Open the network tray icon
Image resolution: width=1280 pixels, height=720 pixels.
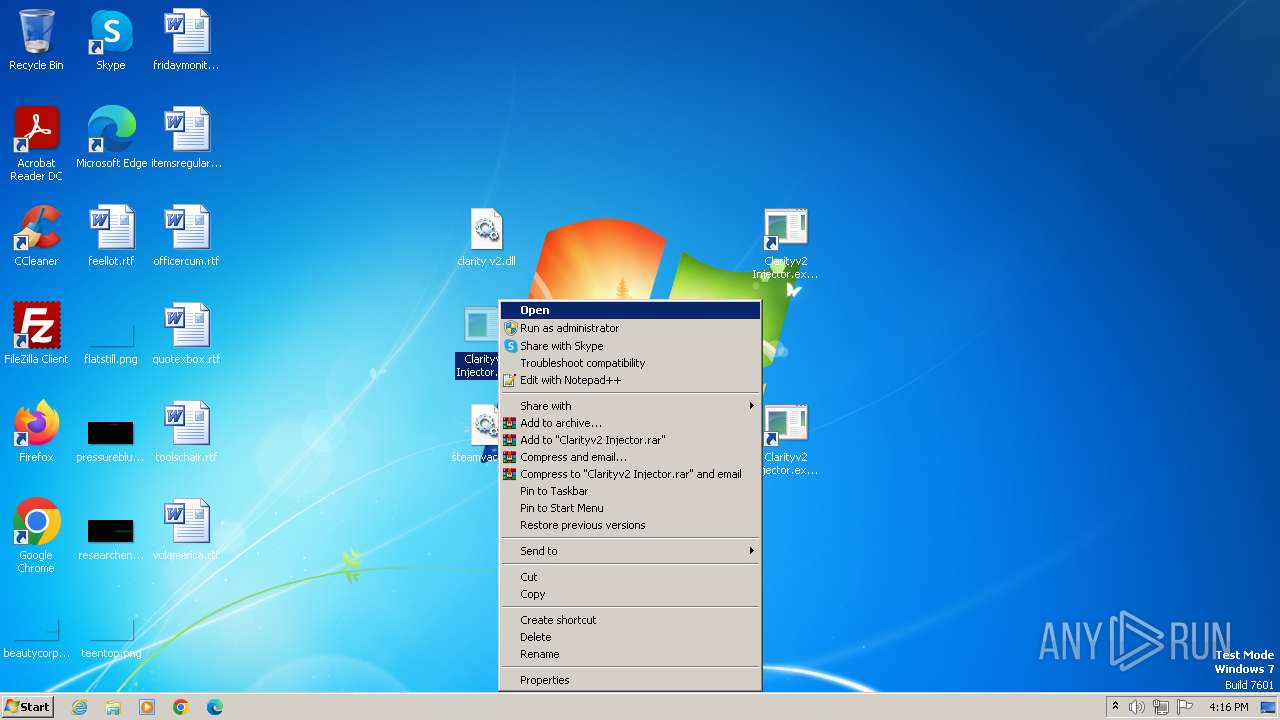pos(1161,707)
